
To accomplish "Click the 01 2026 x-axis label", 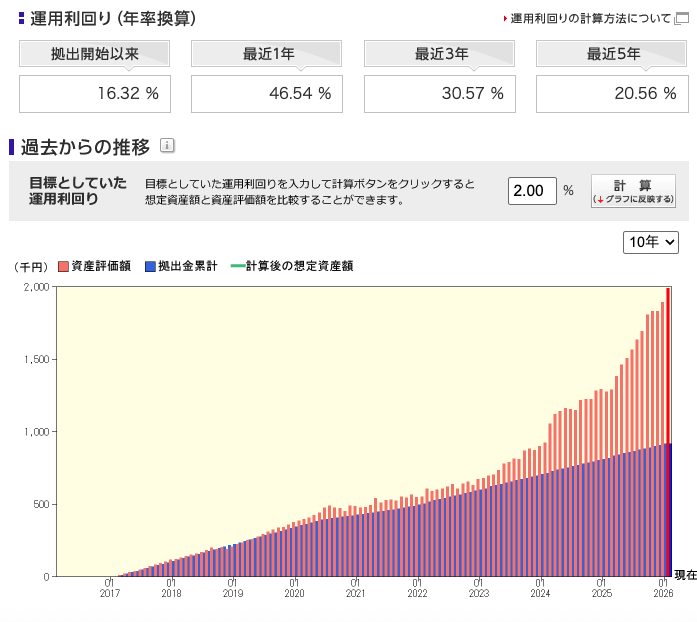I will [x=663, y=588].
